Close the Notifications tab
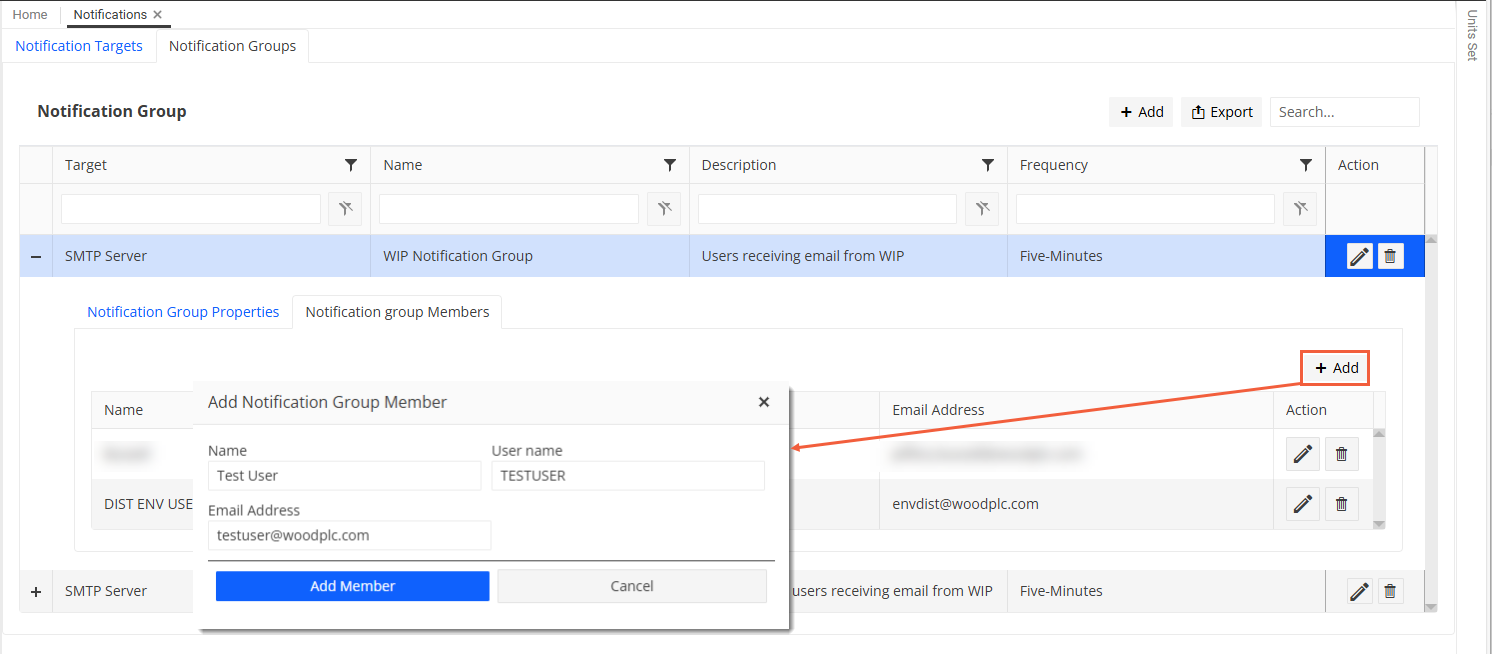Image resolution: width=1492 pixels, height=654 pixels. [x=158, y=14]
